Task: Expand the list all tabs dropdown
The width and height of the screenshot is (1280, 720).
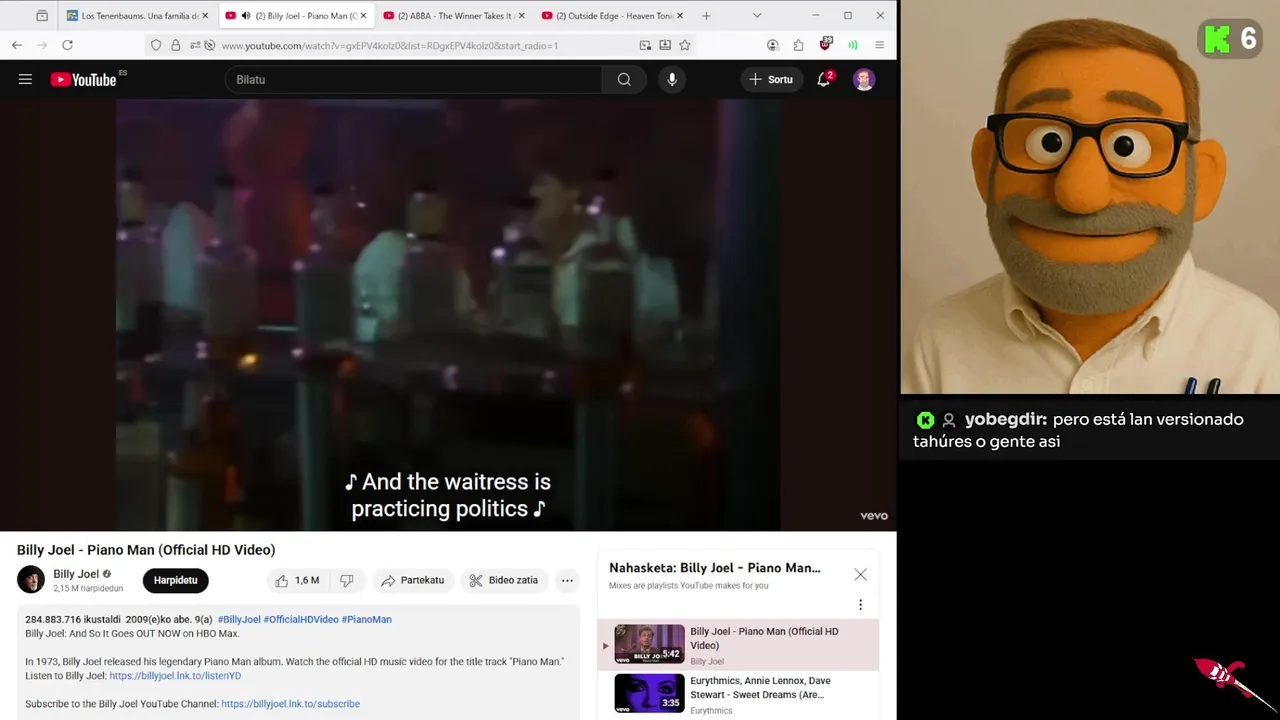Action: [757, 16]
